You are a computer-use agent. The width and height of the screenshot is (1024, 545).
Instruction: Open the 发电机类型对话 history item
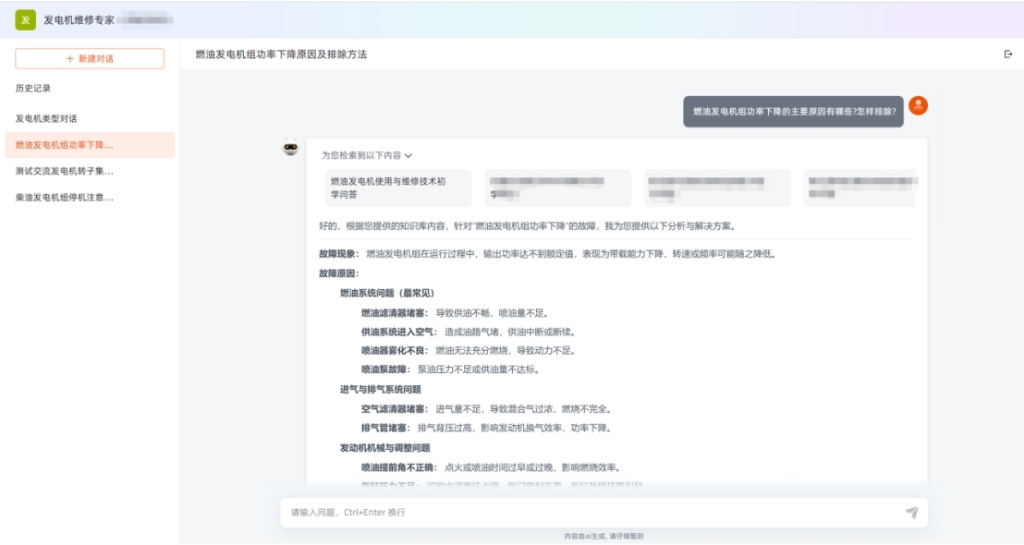click(89, 119)
